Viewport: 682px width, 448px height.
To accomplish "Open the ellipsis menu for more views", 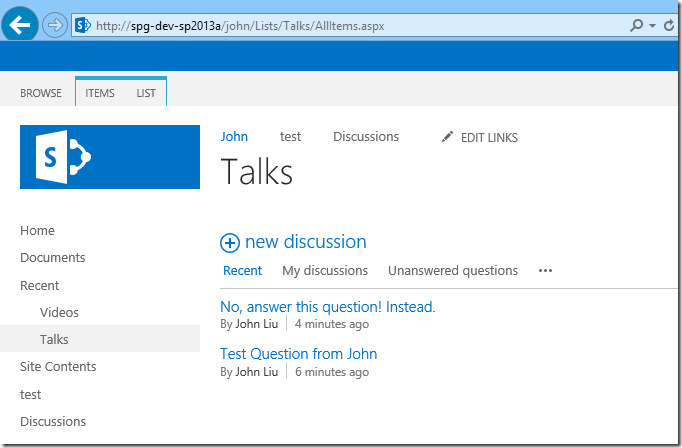I will tap(545, 270).
